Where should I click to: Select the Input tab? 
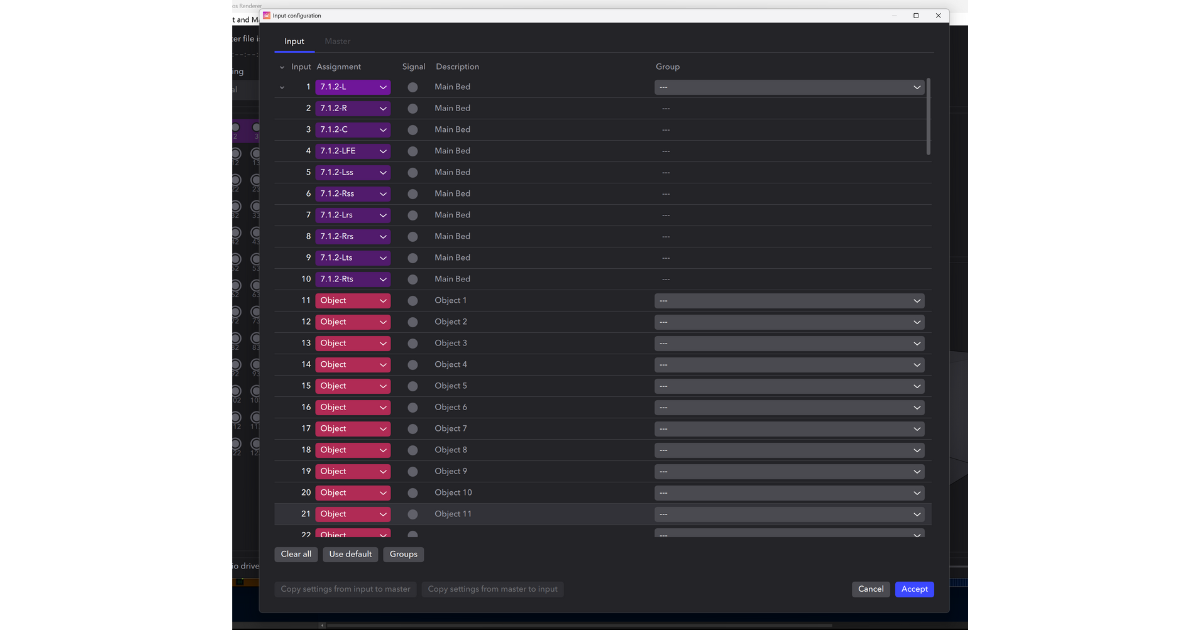tap(294, 41)
